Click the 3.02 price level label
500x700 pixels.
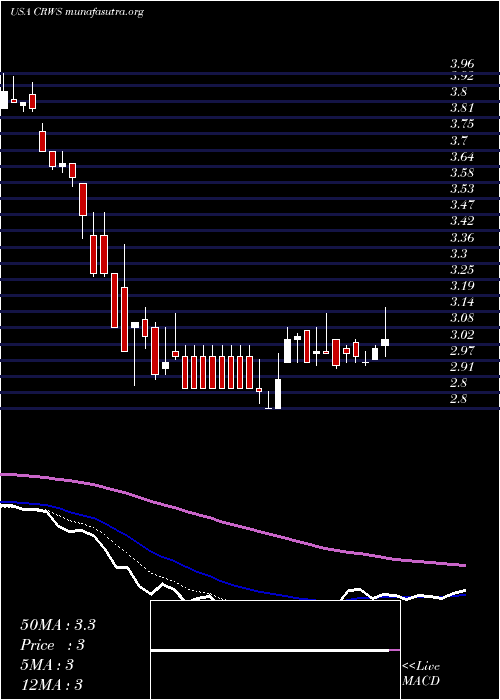tap(462, 334)
